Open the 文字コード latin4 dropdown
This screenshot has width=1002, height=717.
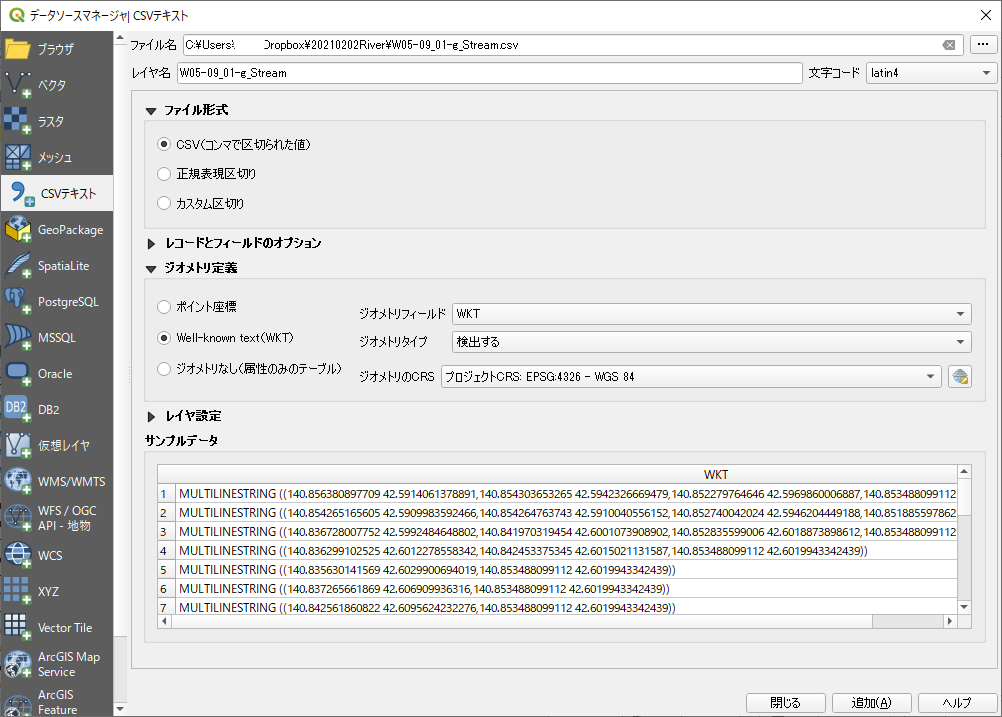(x=931, y=73)
